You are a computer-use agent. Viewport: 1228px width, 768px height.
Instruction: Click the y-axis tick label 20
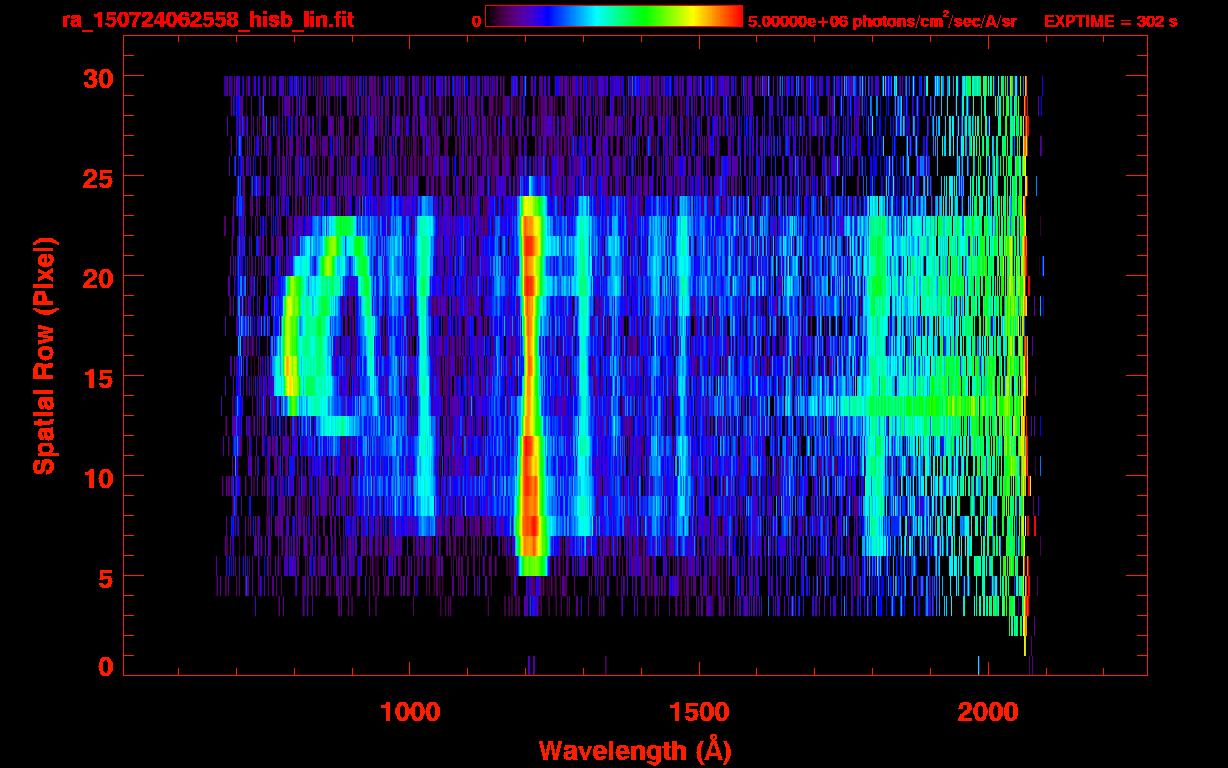pyautogui.click(x=96, y=277)
